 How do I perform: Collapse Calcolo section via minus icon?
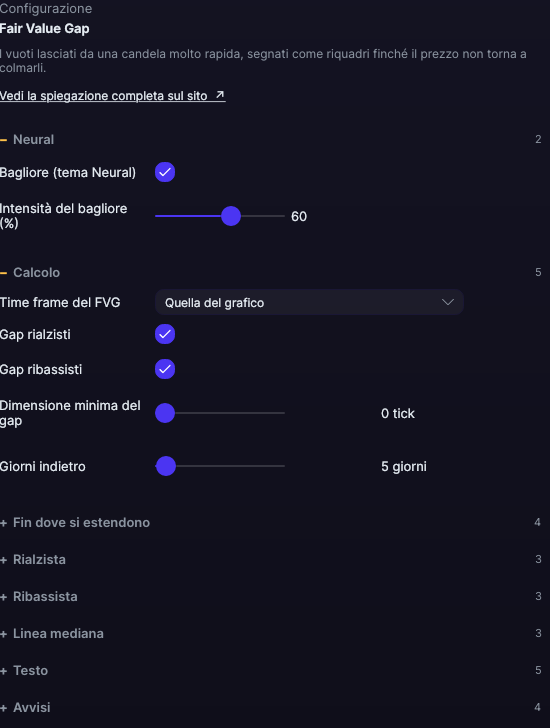[4, 273]
